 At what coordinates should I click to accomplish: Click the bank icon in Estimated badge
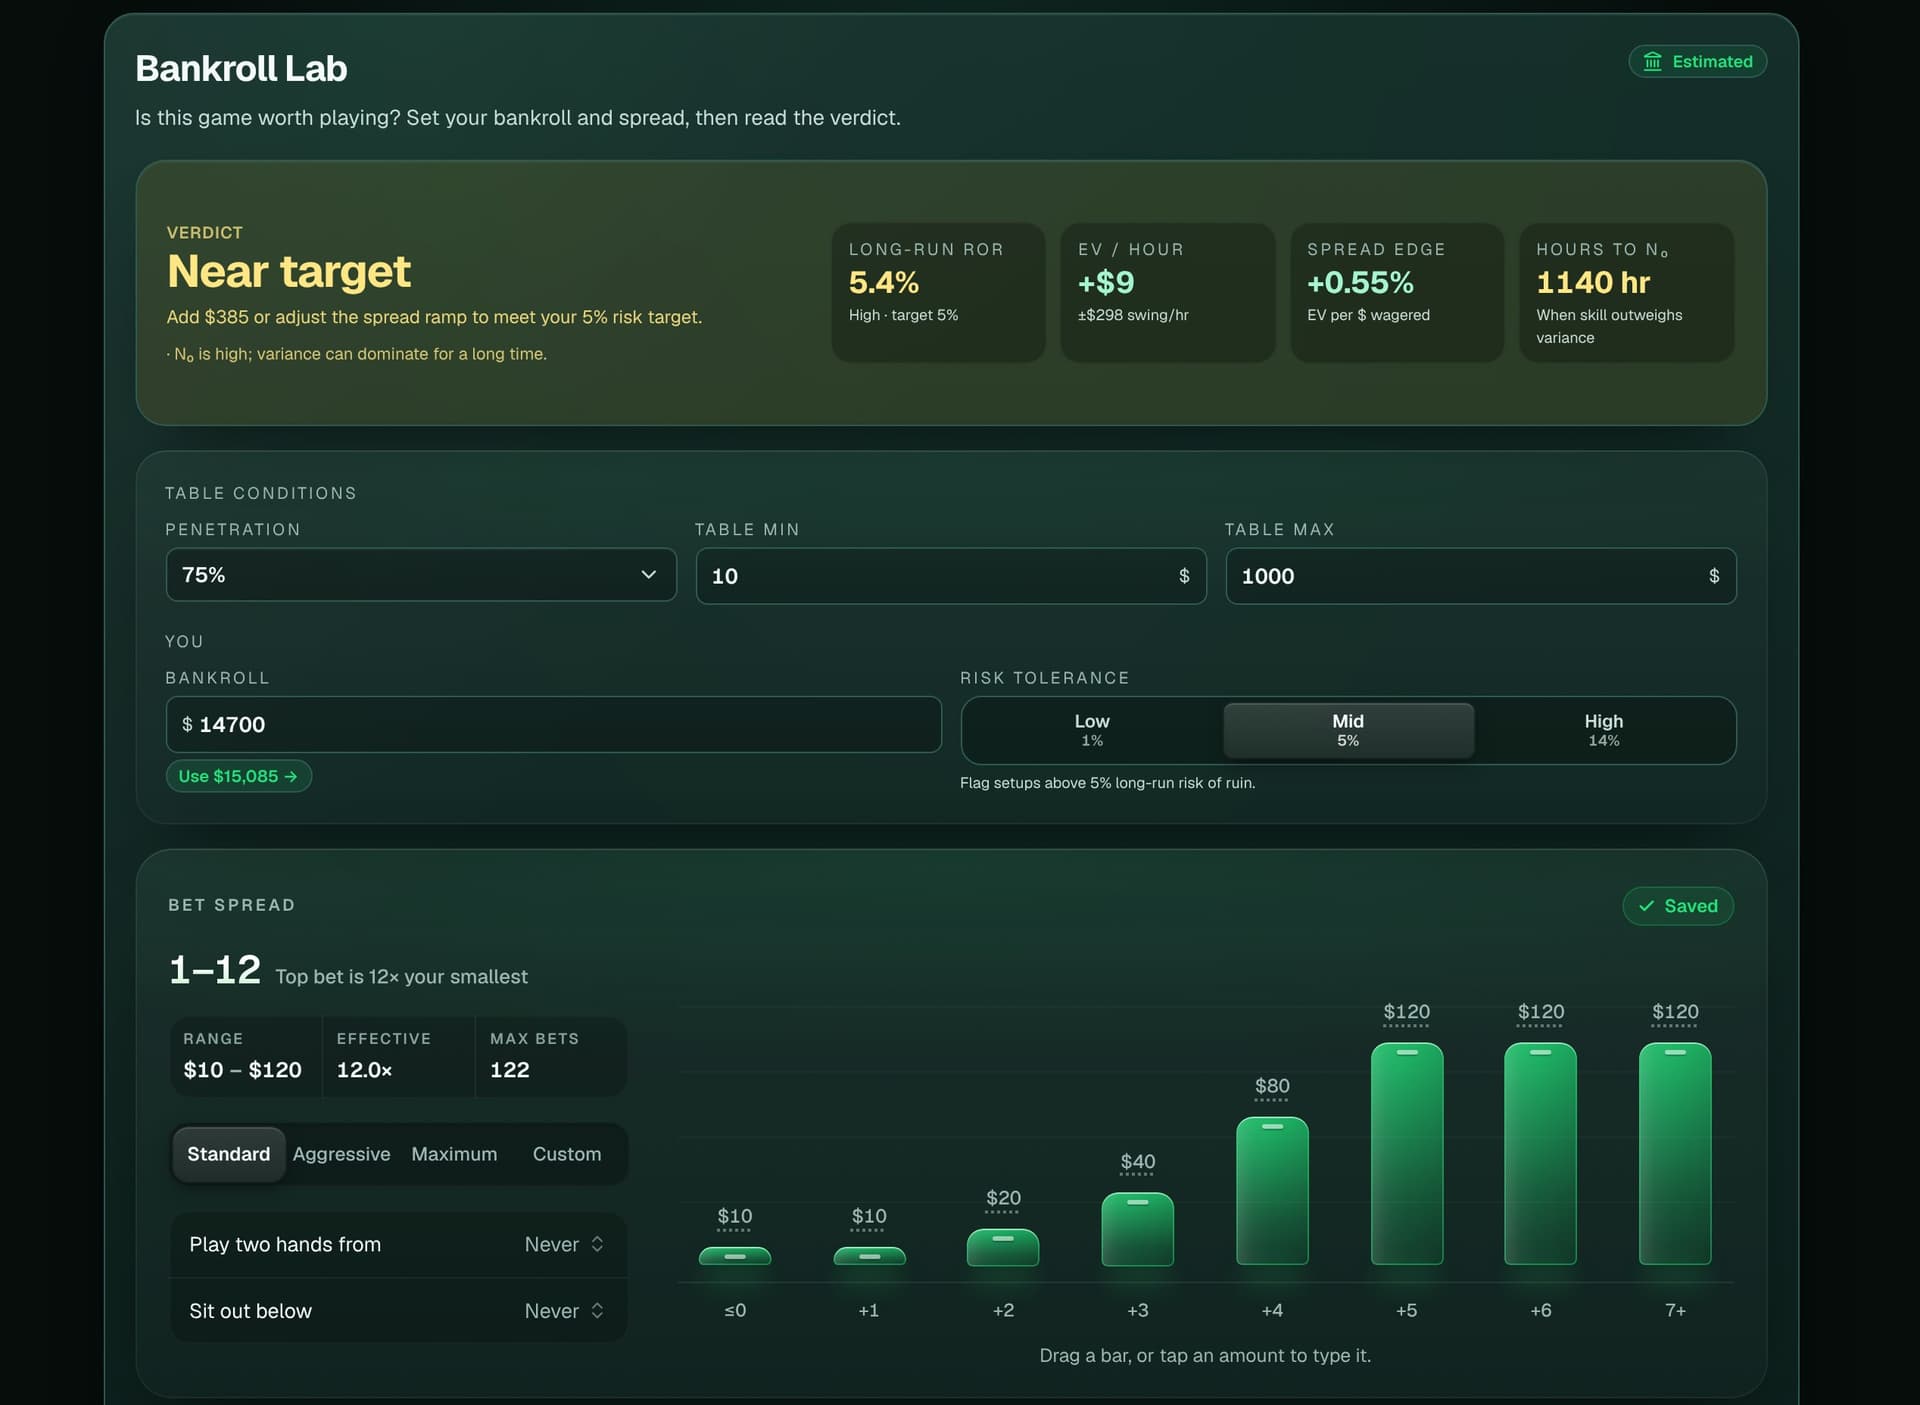pos(1652,62)
